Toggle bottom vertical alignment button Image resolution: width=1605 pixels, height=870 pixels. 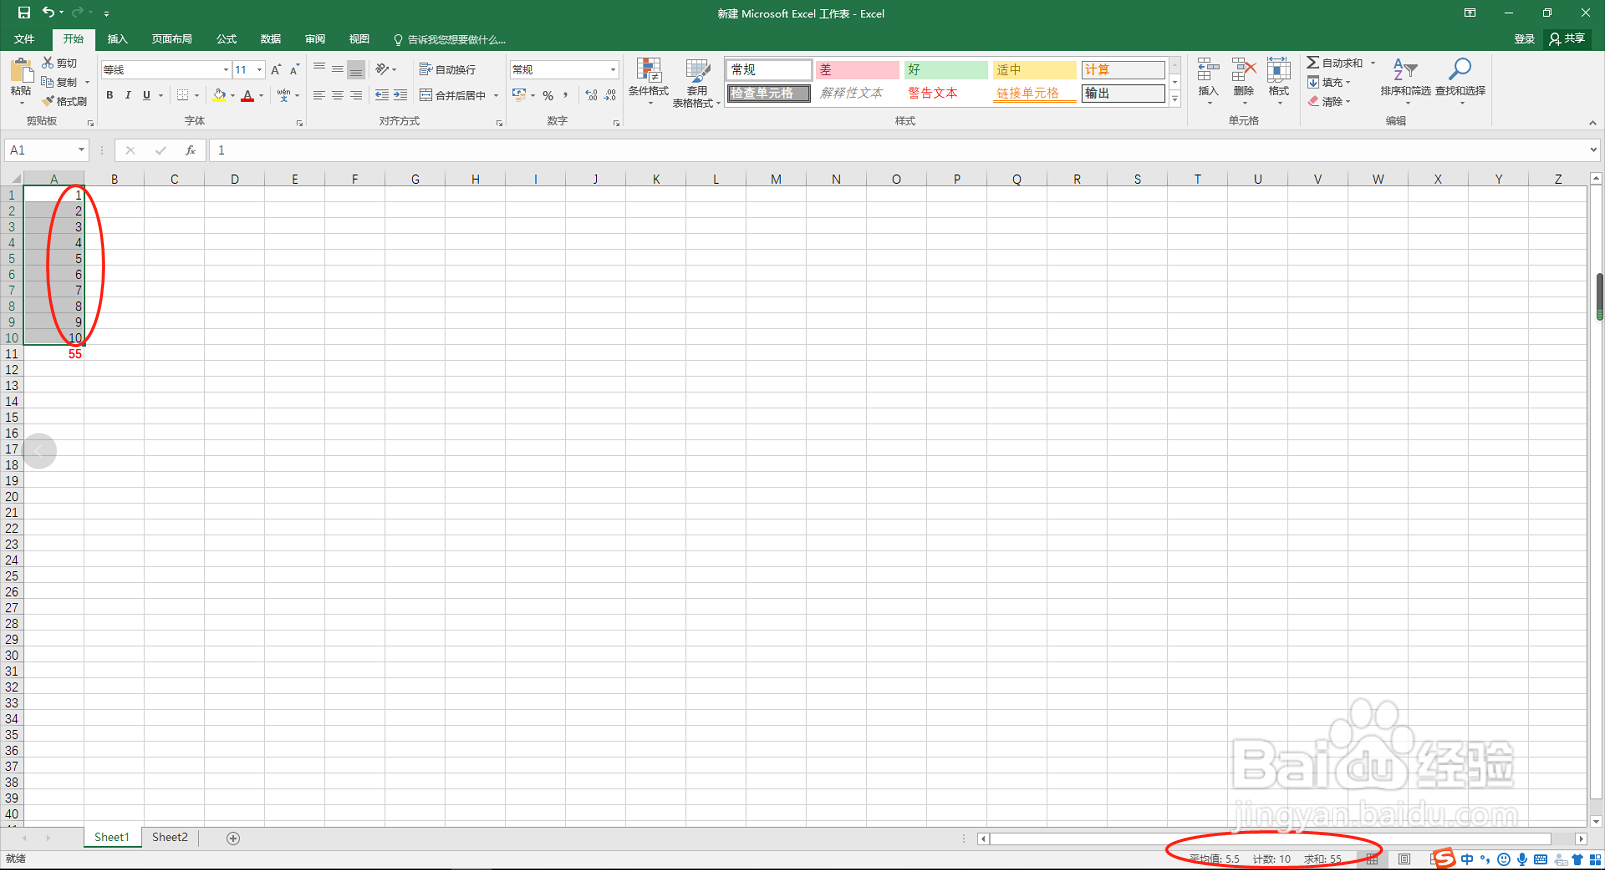[x=356, y=69]
